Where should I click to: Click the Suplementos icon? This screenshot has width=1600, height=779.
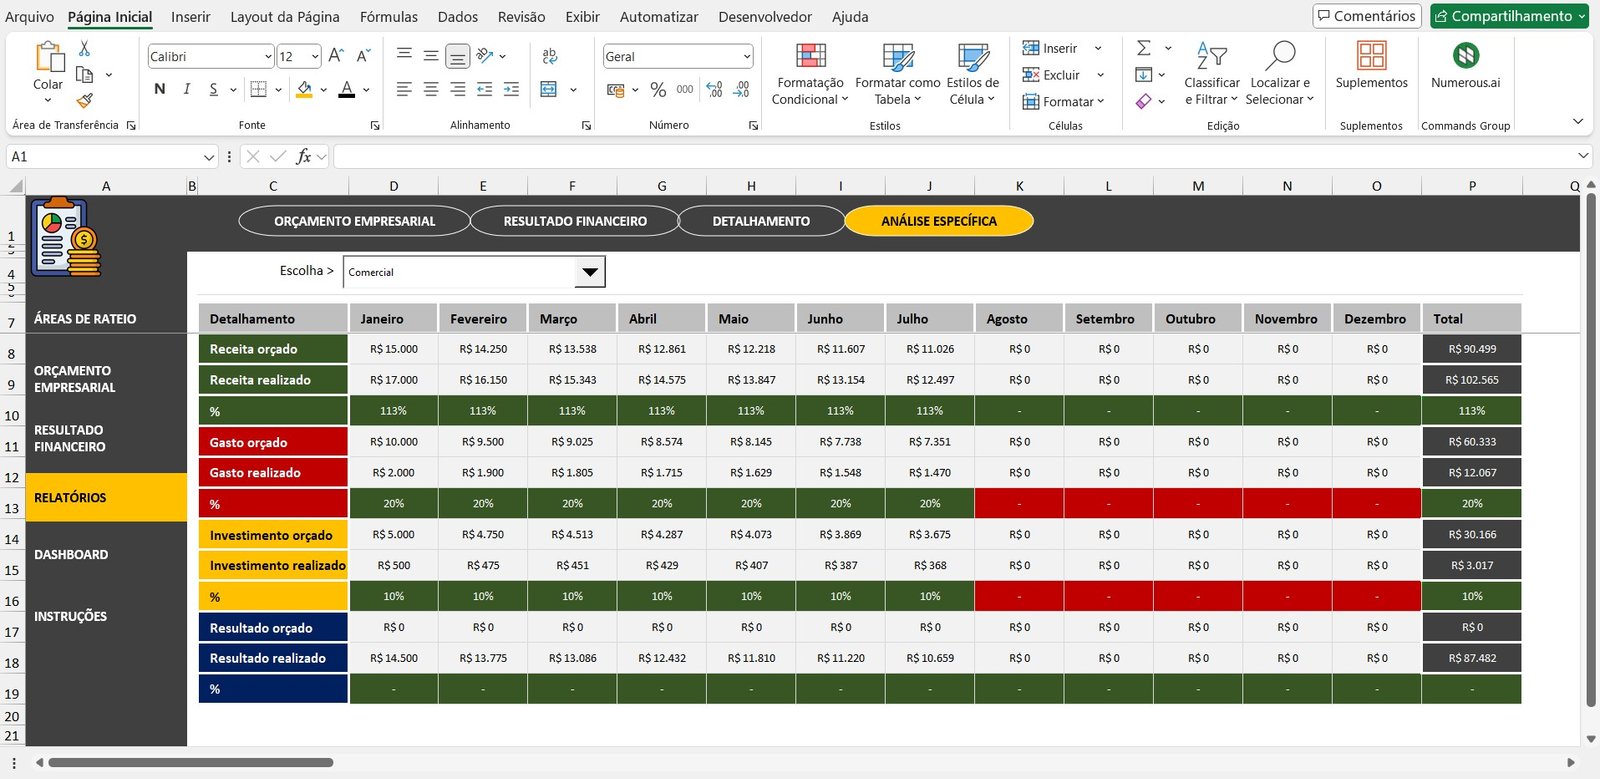click(x=1371, y=65)
